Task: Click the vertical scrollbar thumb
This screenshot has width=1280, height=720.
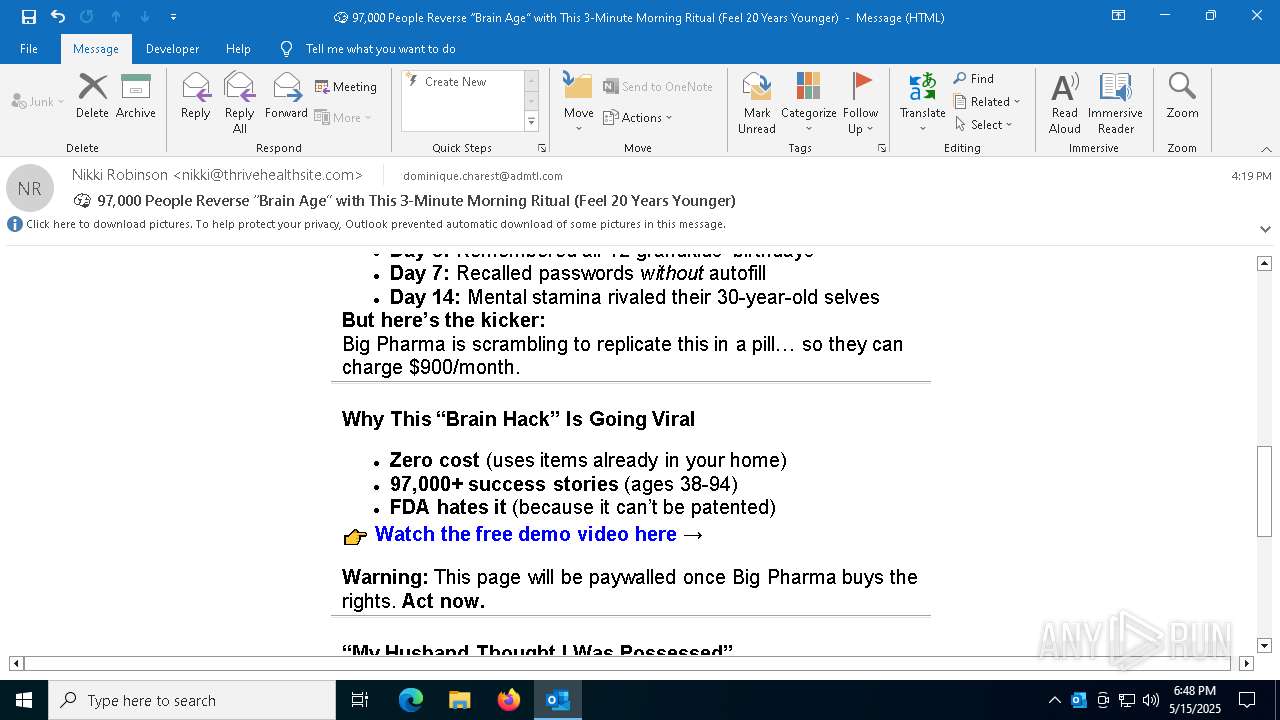Action: point(1264,491)
